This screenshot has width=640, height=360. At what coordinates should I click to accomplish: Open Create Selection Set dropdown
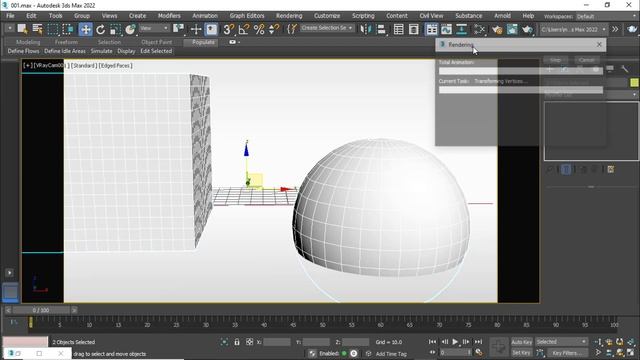pos(327,28)
